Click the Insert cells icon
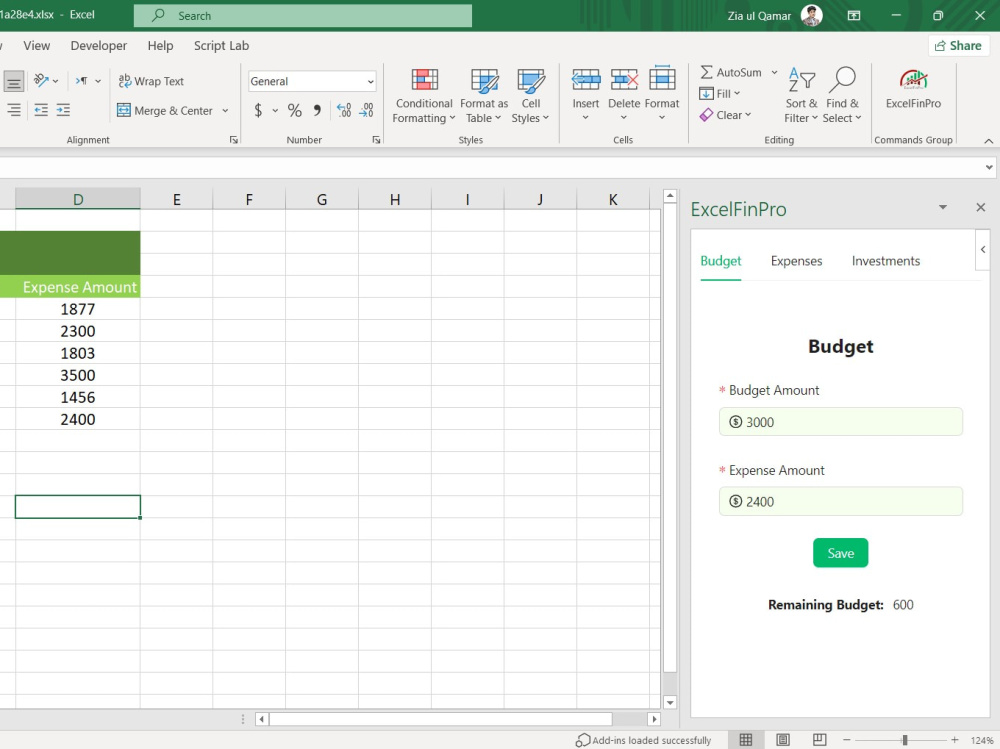1000x749 pixels. point(585,80)
